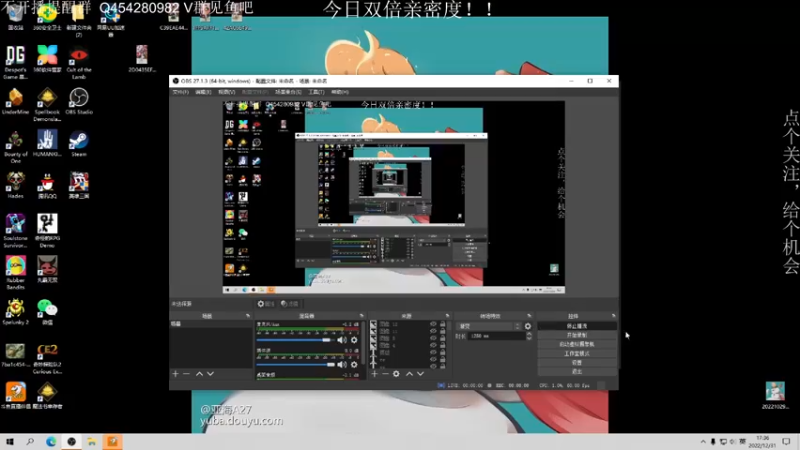Open File Explorer from the taskbar
The width and height of the screenshot is (800, 450).
pyautogui.click(x=91, y=442)
